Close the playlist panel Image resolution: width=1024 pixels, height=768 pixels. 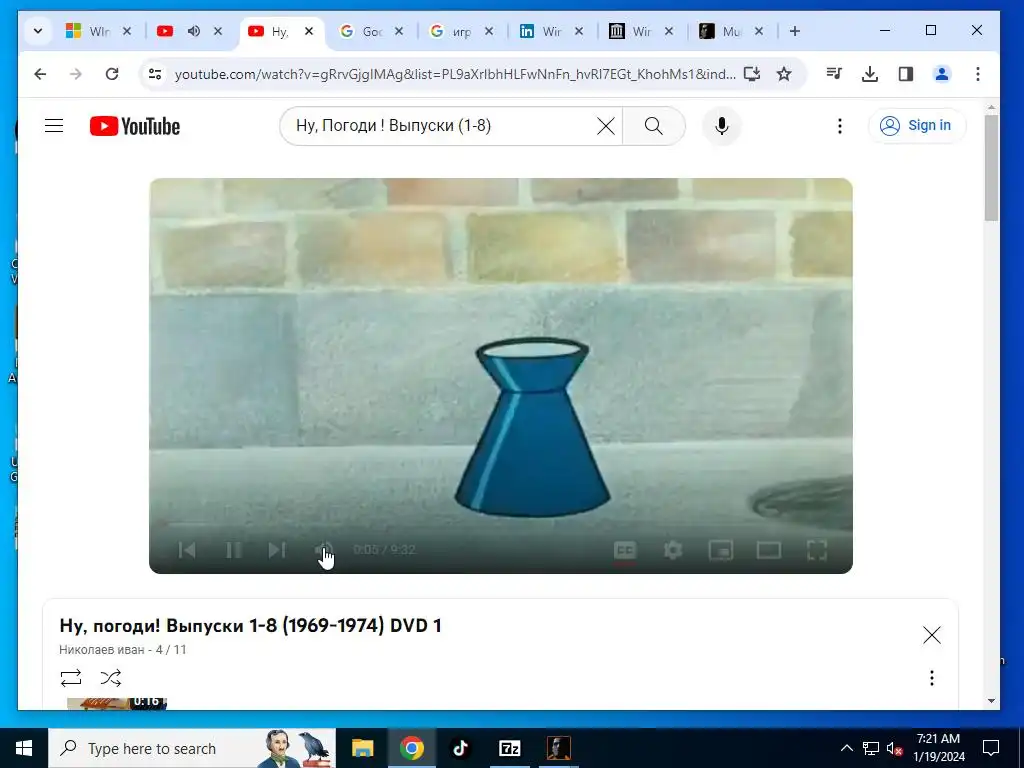click(932, 635)
